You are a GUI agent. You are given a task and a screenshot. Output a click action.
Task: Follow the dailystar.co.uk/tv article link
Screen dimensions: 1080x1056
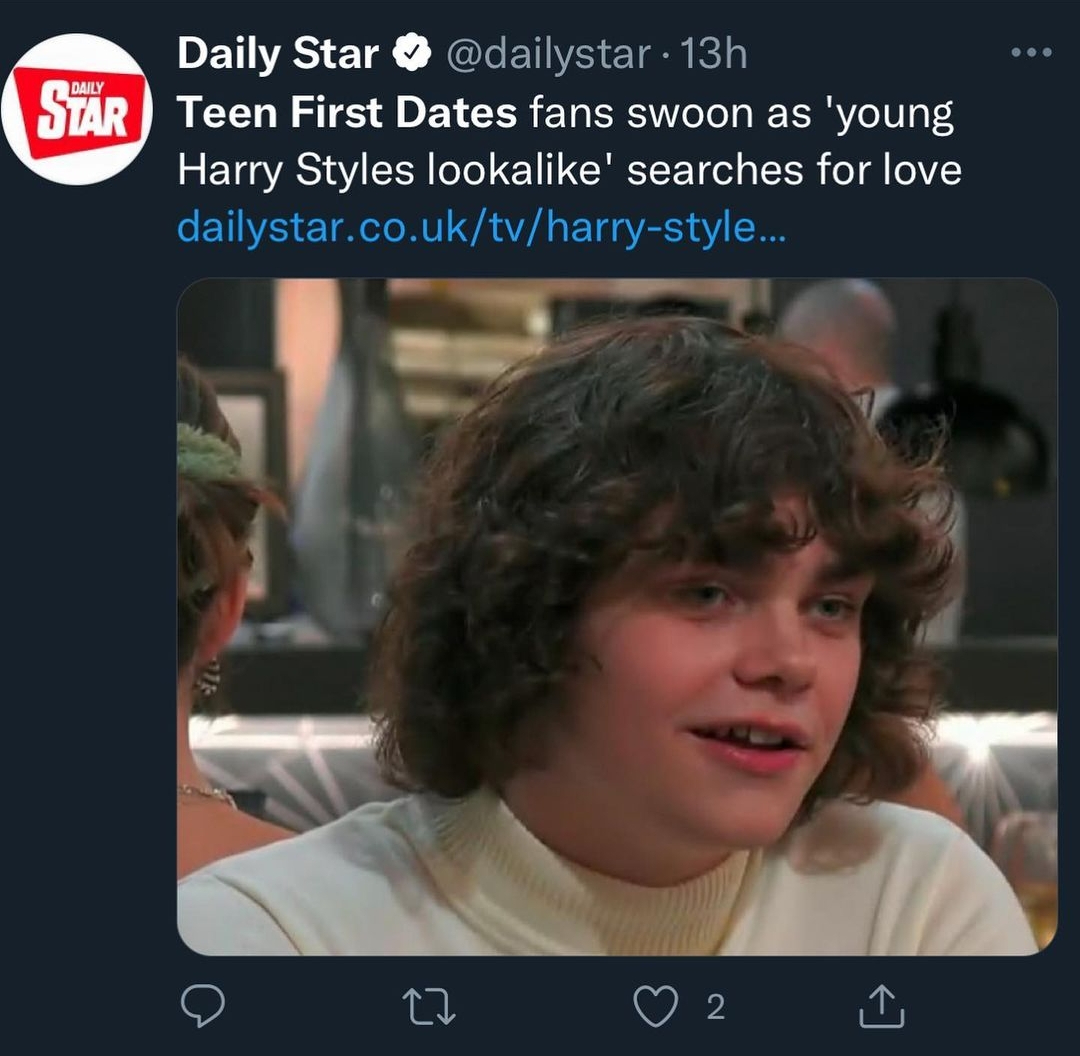pos(482,229)
